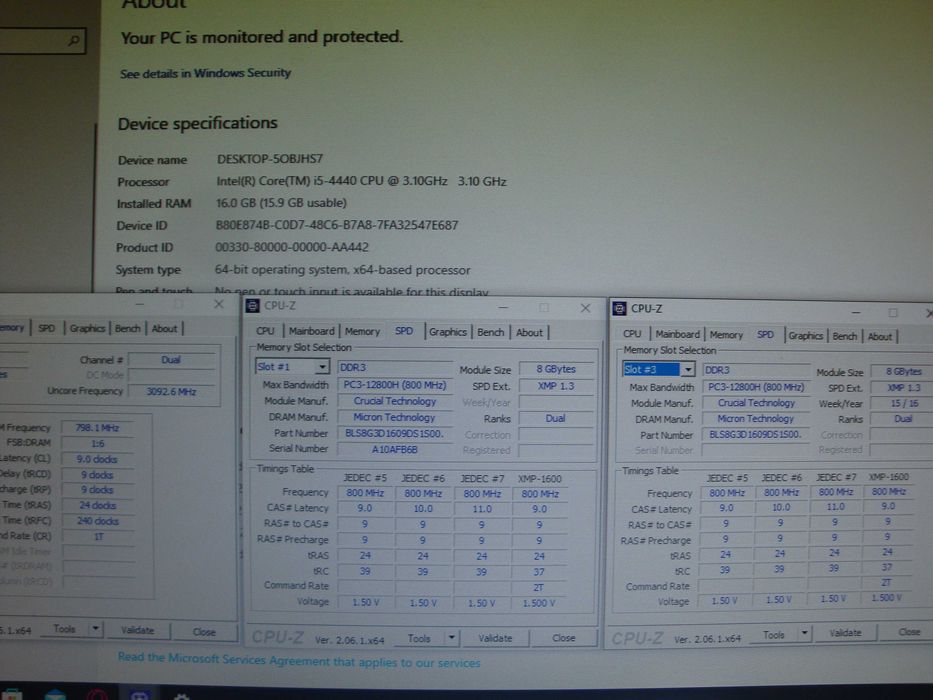The width and height of the screenshot is (933, 700).
Task: Click Close button in Slot #3 CPU-Z window
Action: point(909,632)
